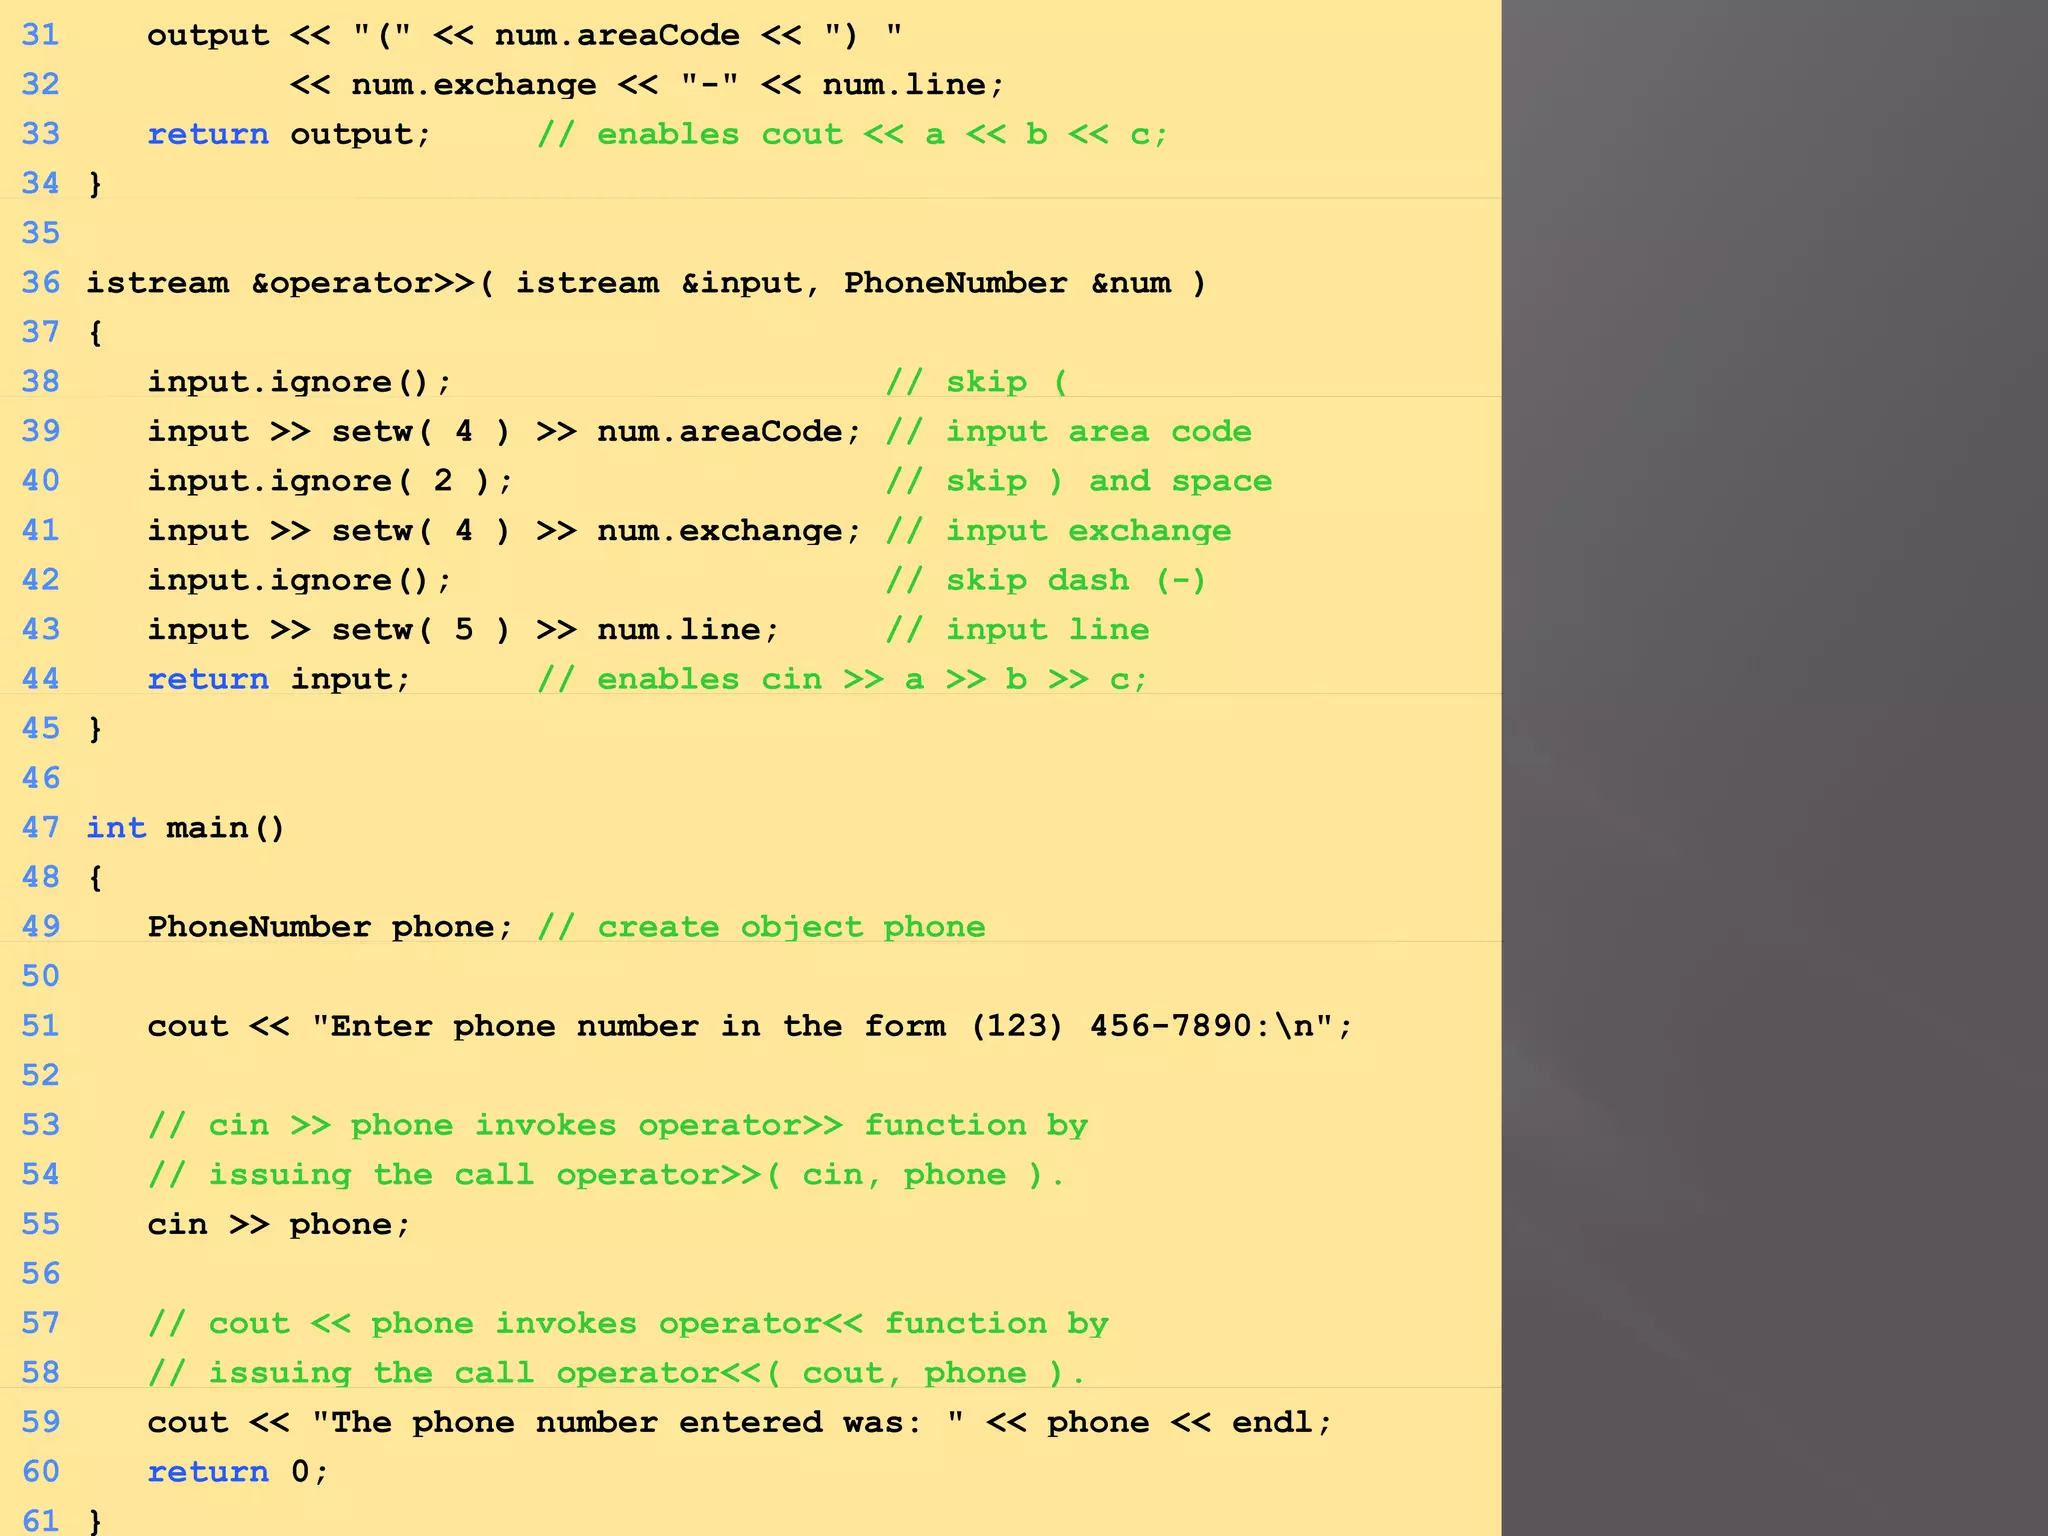Click 'input.ignore();' on line 38
2048x1536 pixels.
pos(300,382)
